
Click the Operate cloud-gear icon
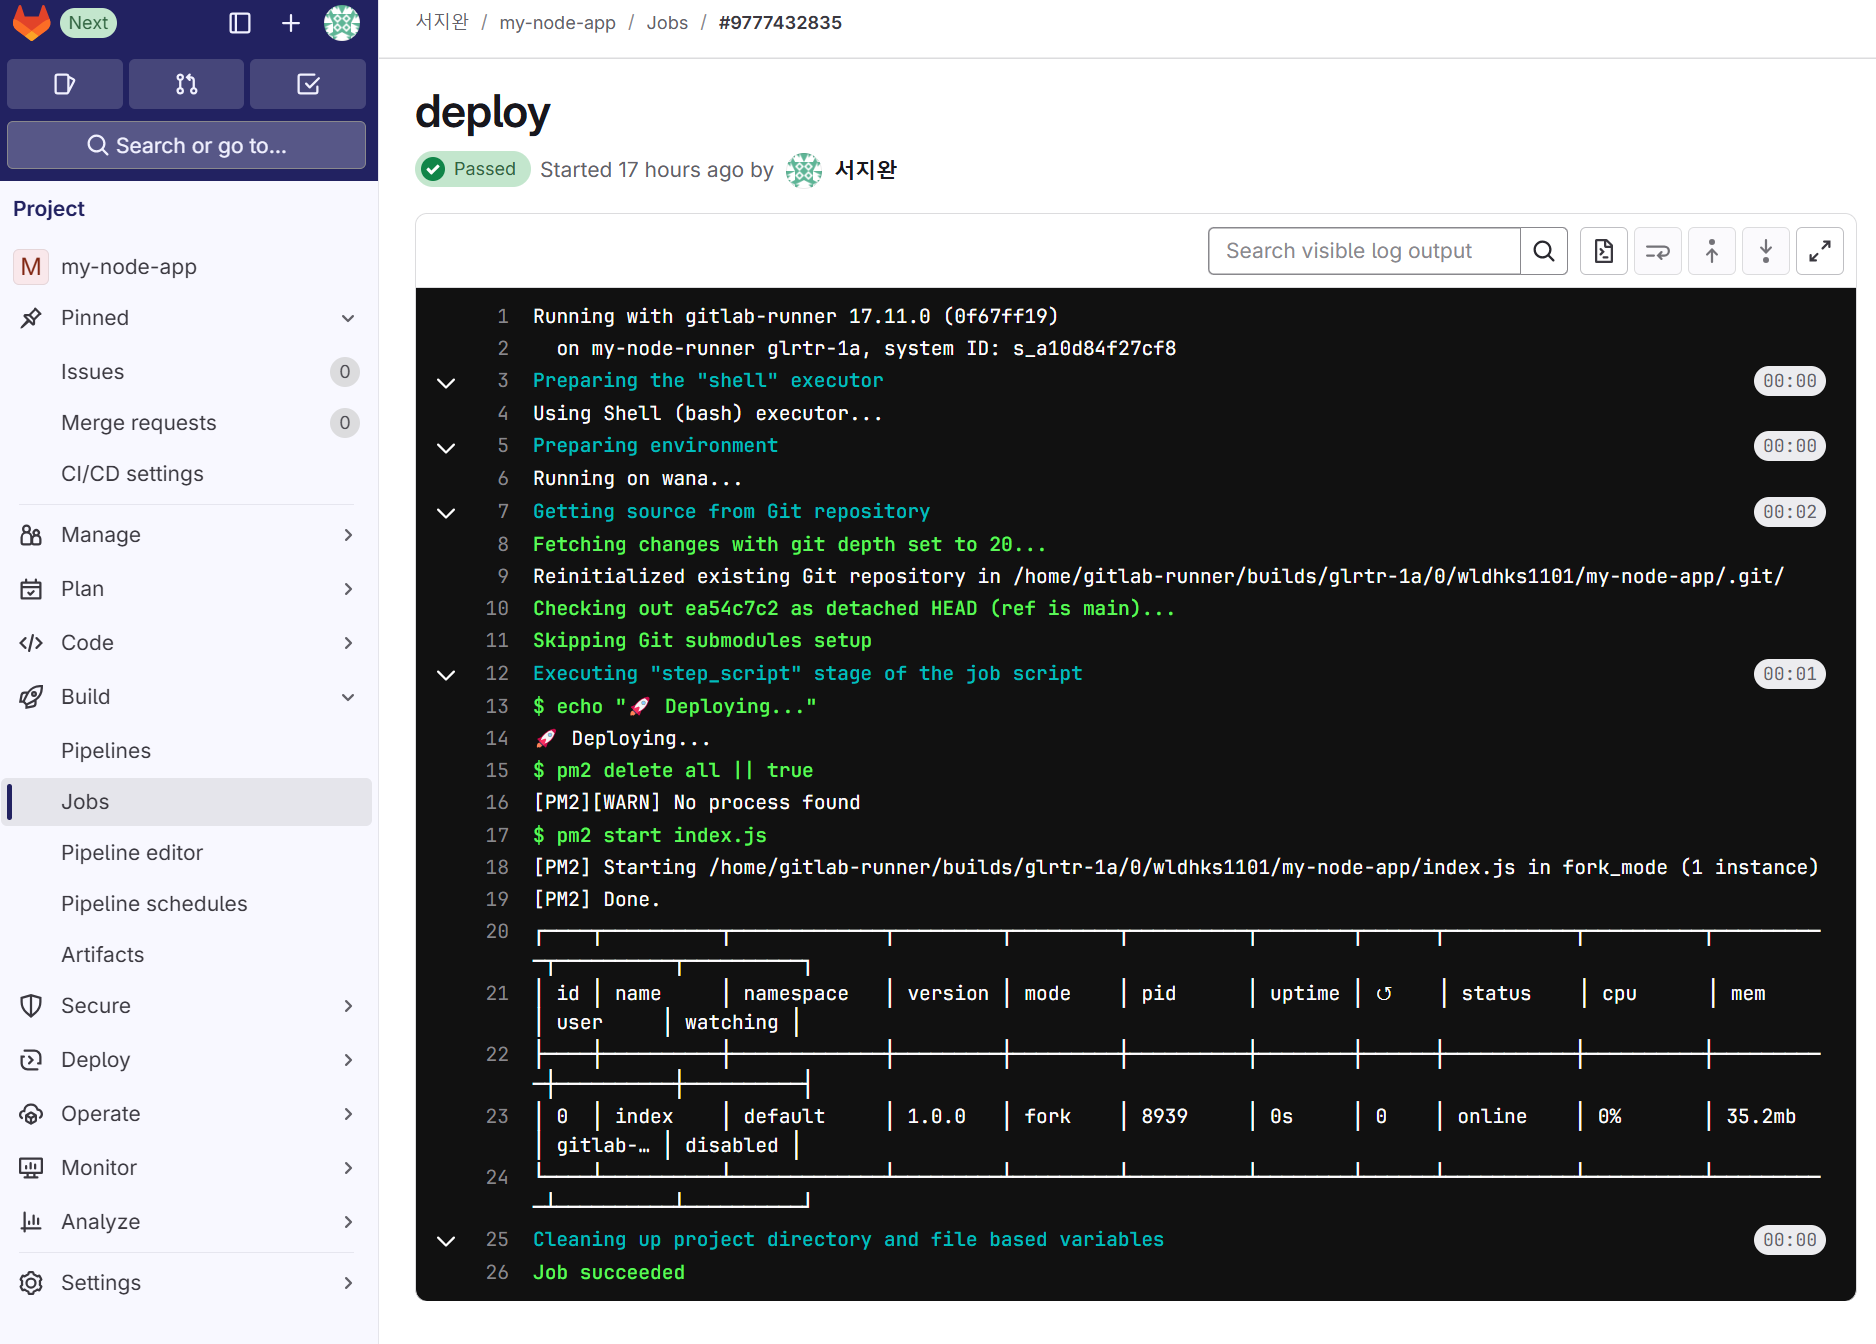(31, 1114)
